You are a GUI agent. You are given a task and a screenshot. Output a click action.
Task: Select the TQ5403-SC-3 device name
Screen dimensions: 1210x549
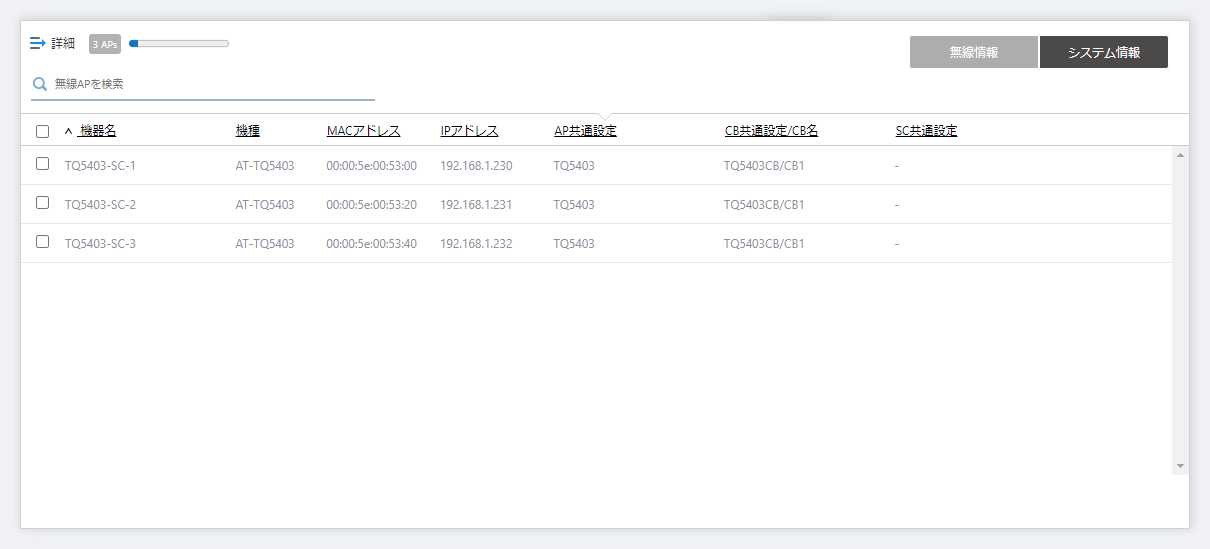click(100, 244)
